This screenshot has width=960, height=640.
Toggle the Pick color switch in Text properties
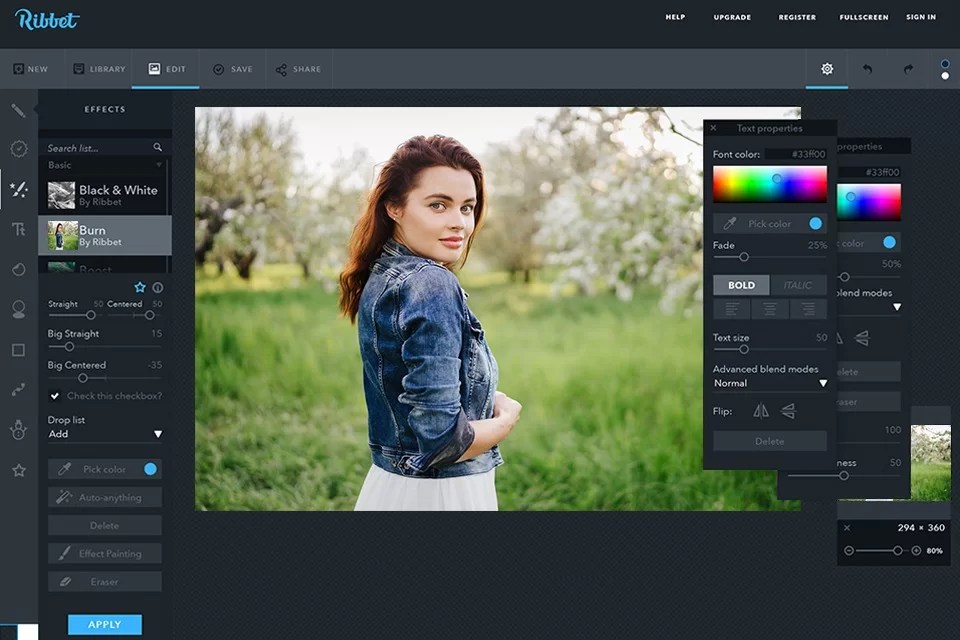pyautogui.click(x=818, y=223)
